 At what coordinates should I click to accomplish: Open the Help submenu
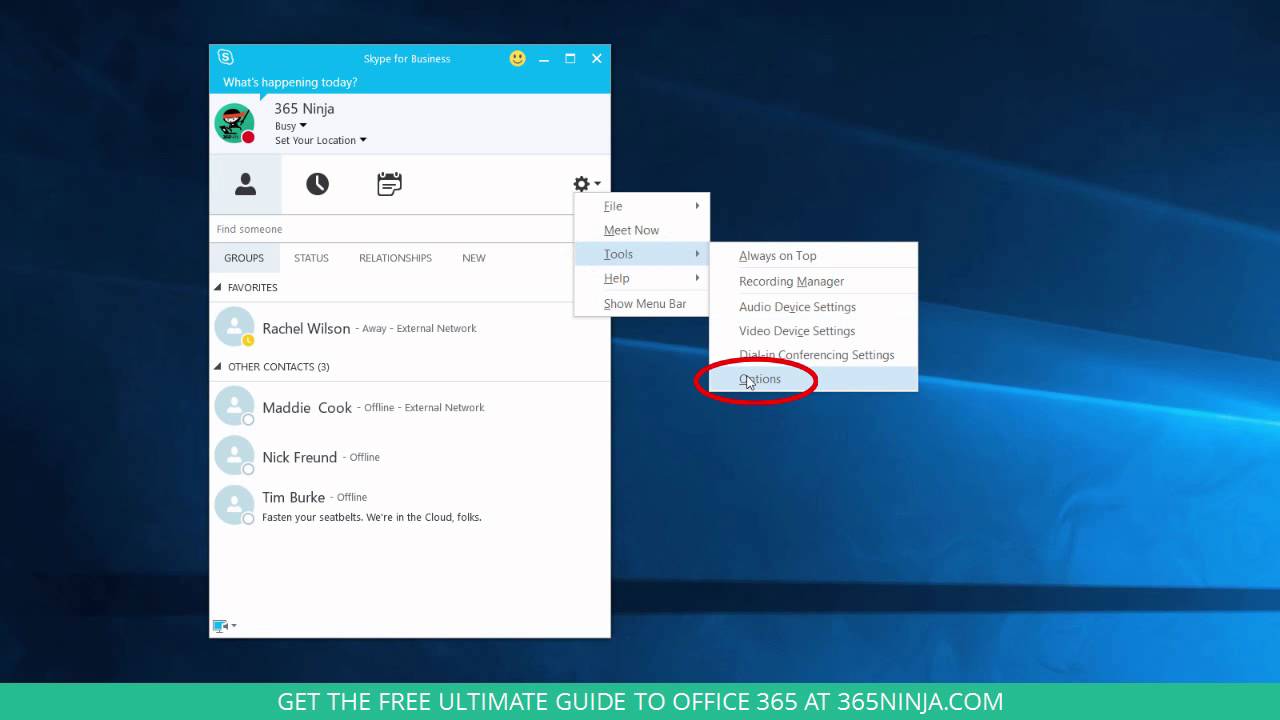click(642, 278)
